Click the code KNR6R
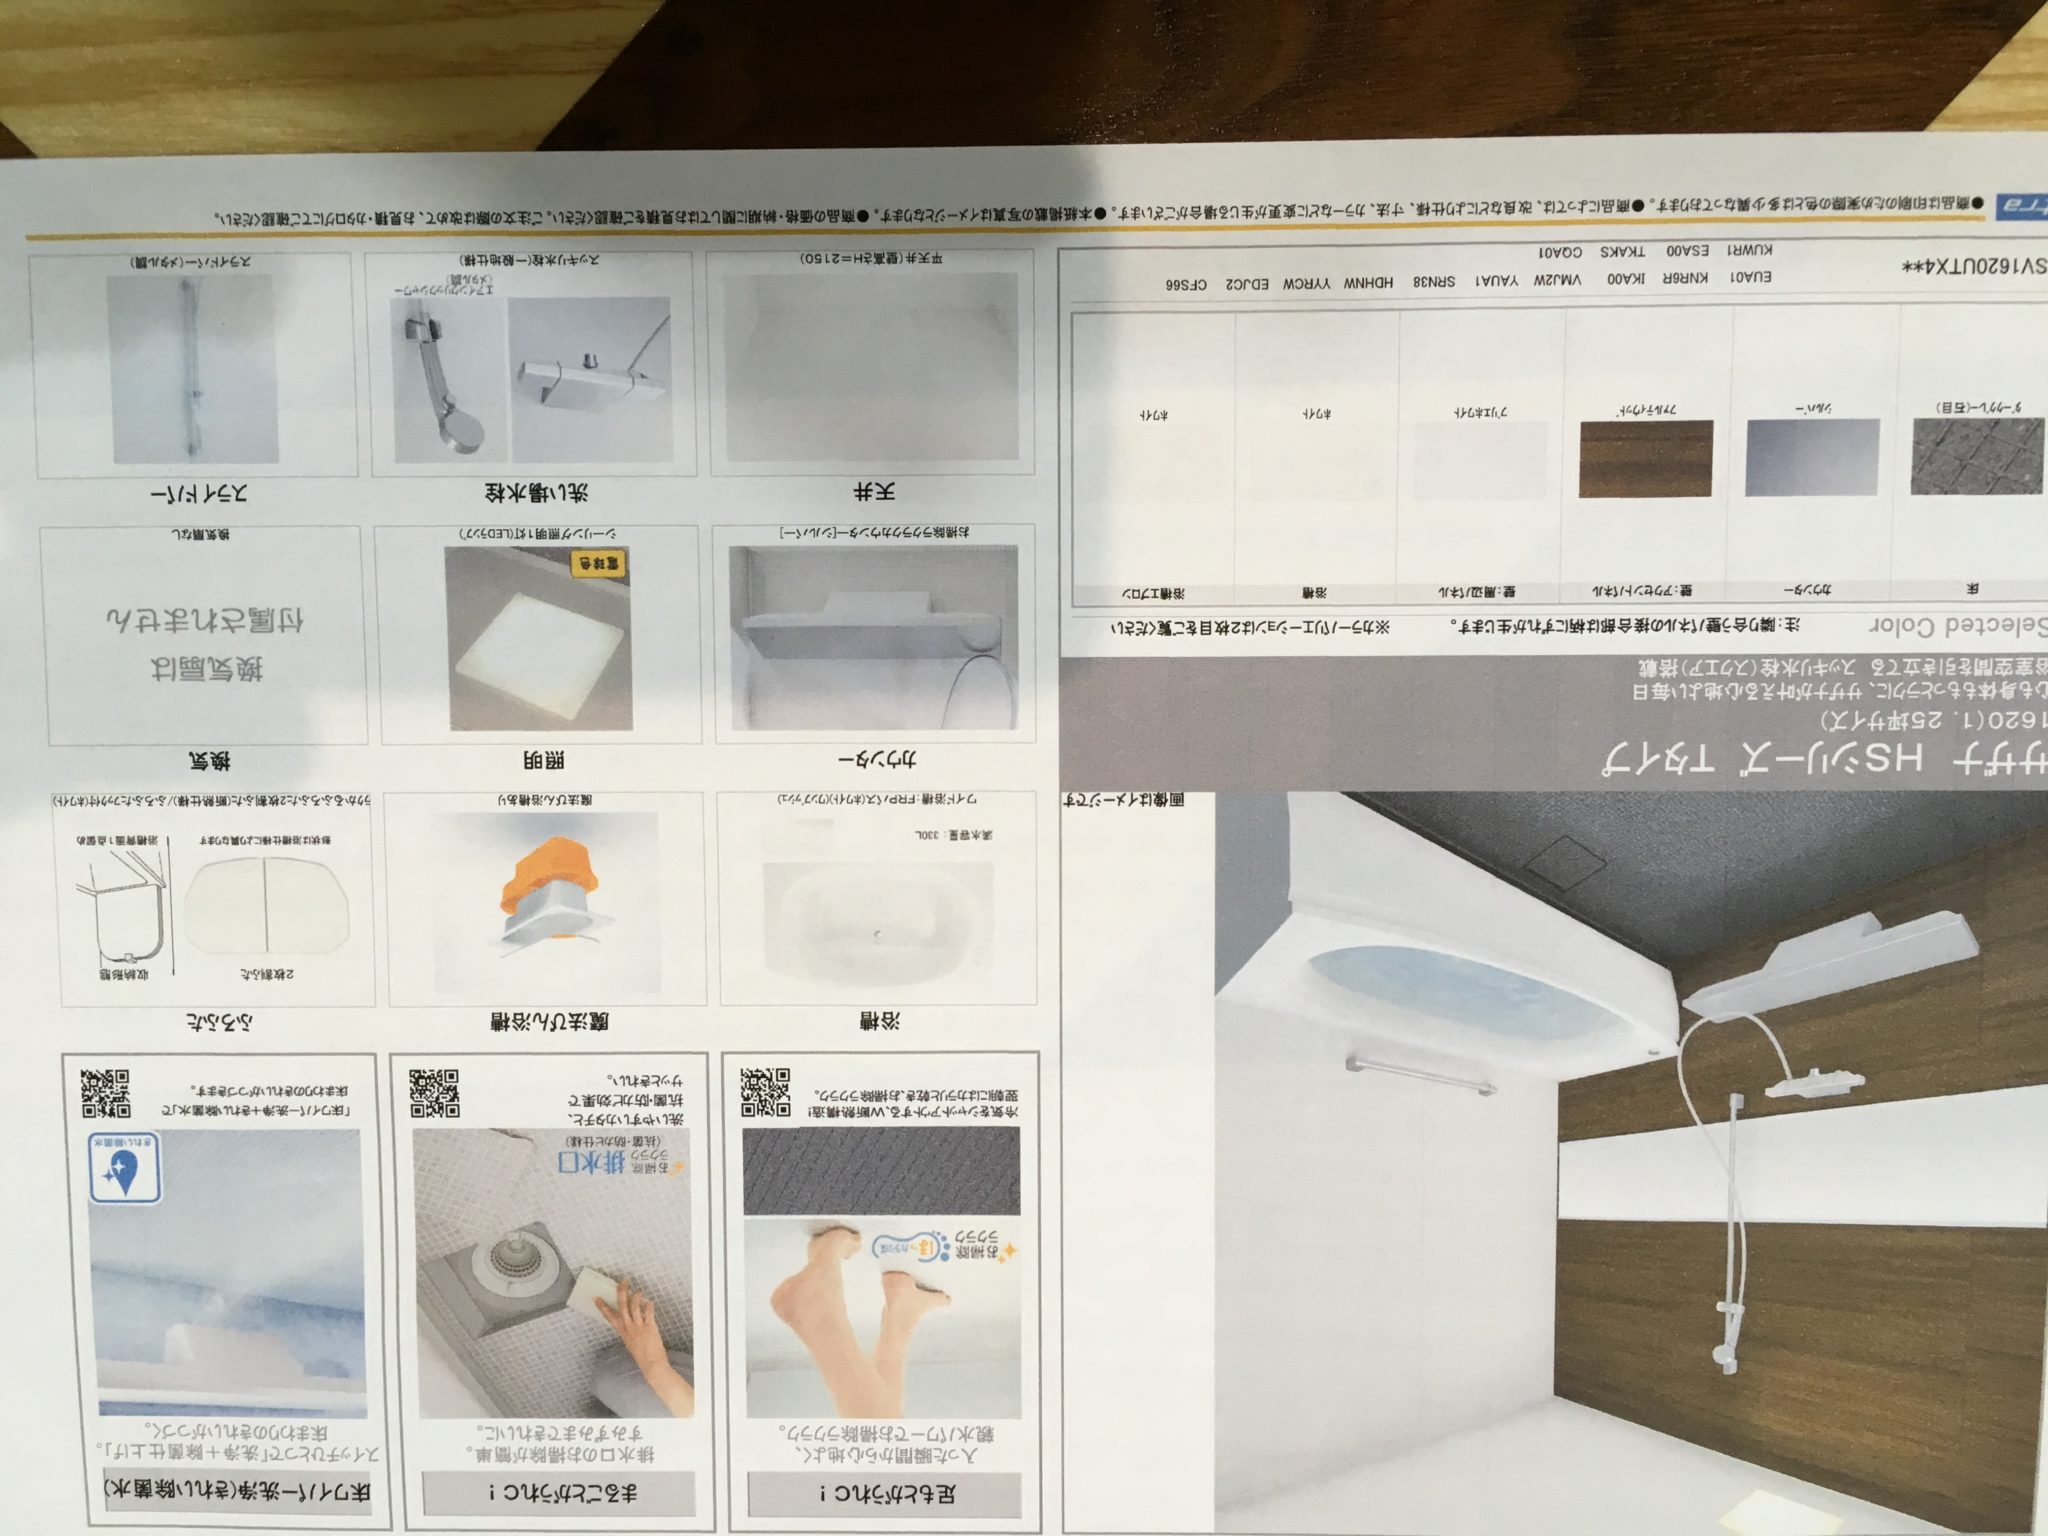The image size is (2048, 1536). [x=1687, y=278]
